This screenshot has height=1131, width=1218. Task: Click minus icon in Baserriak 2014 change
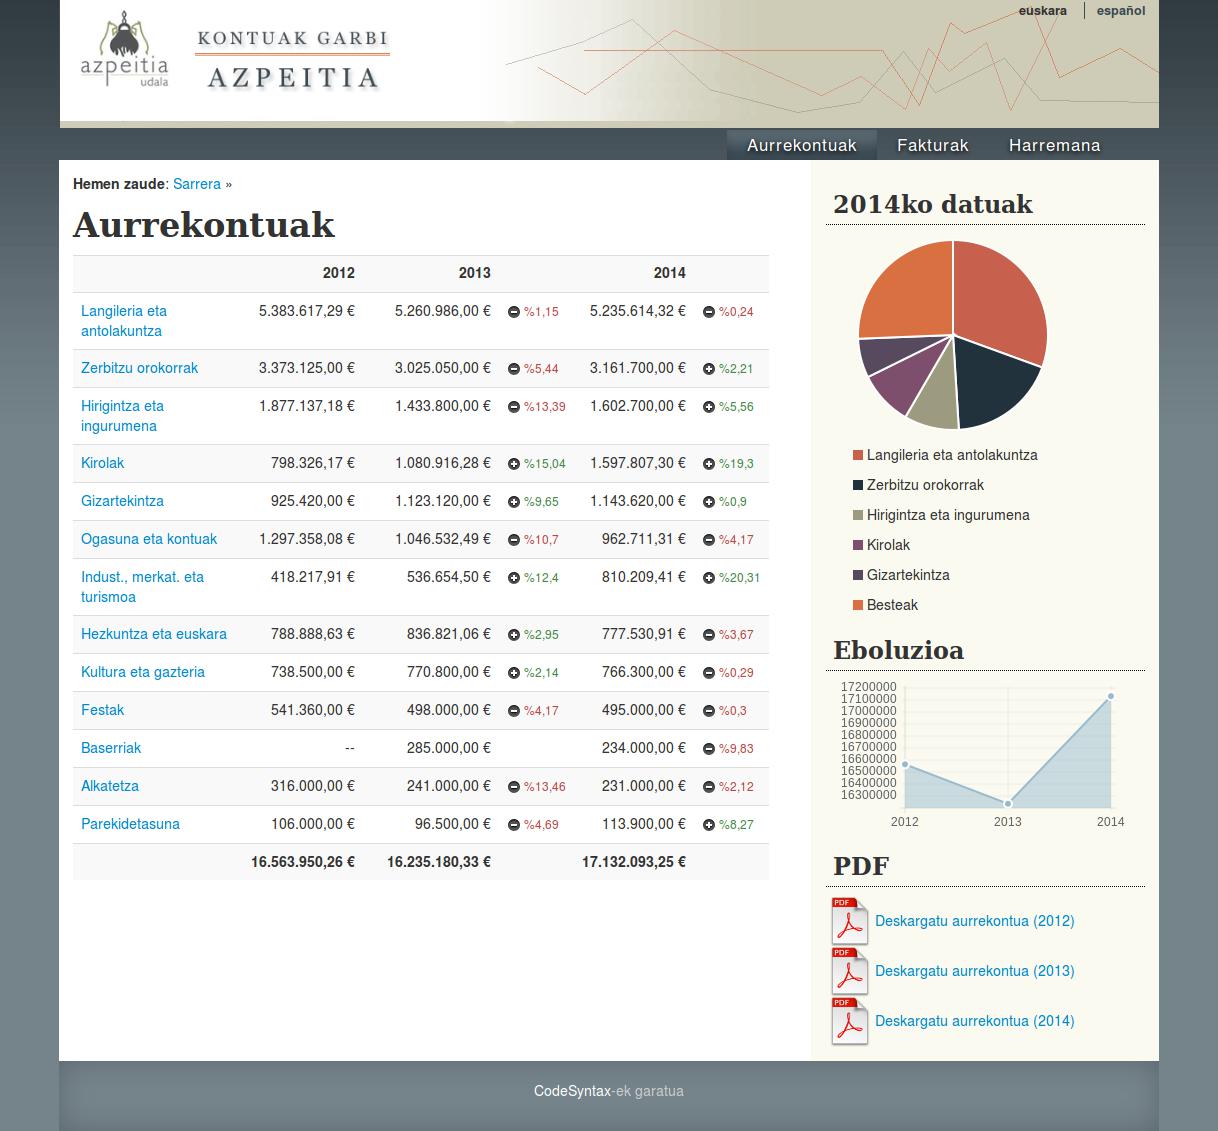(x=709, y=749)
